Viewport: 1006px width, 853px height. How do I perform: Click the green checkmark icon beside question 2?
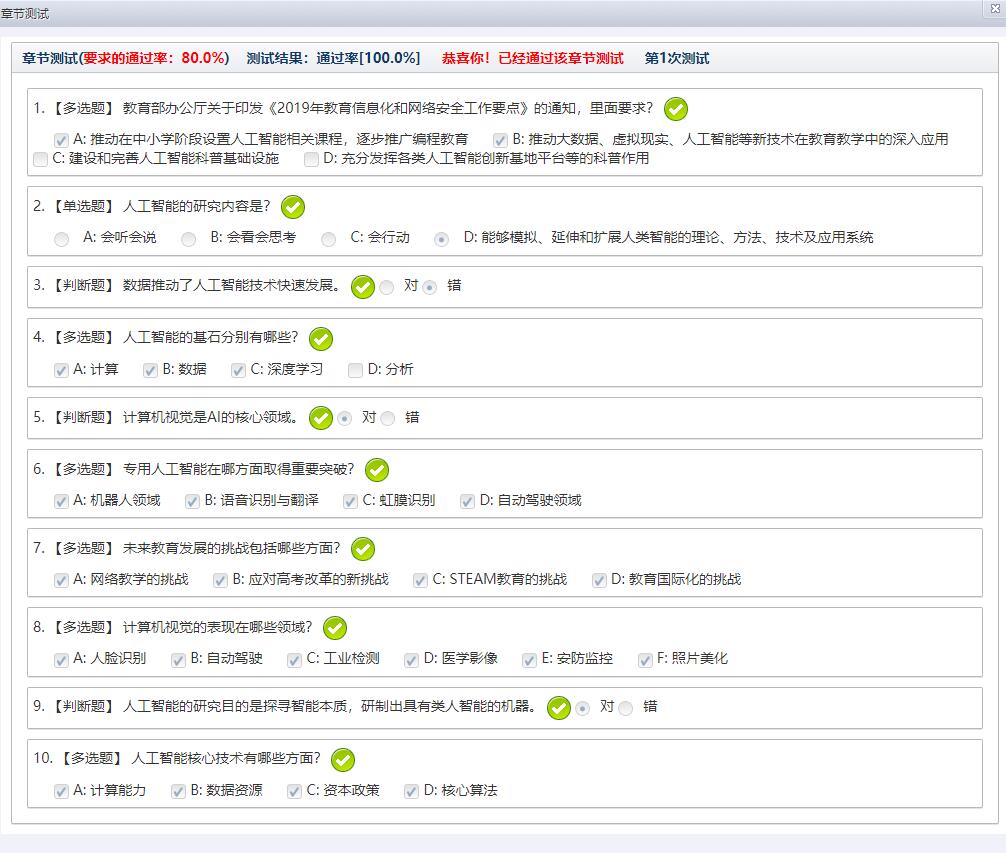pos(293,207)
